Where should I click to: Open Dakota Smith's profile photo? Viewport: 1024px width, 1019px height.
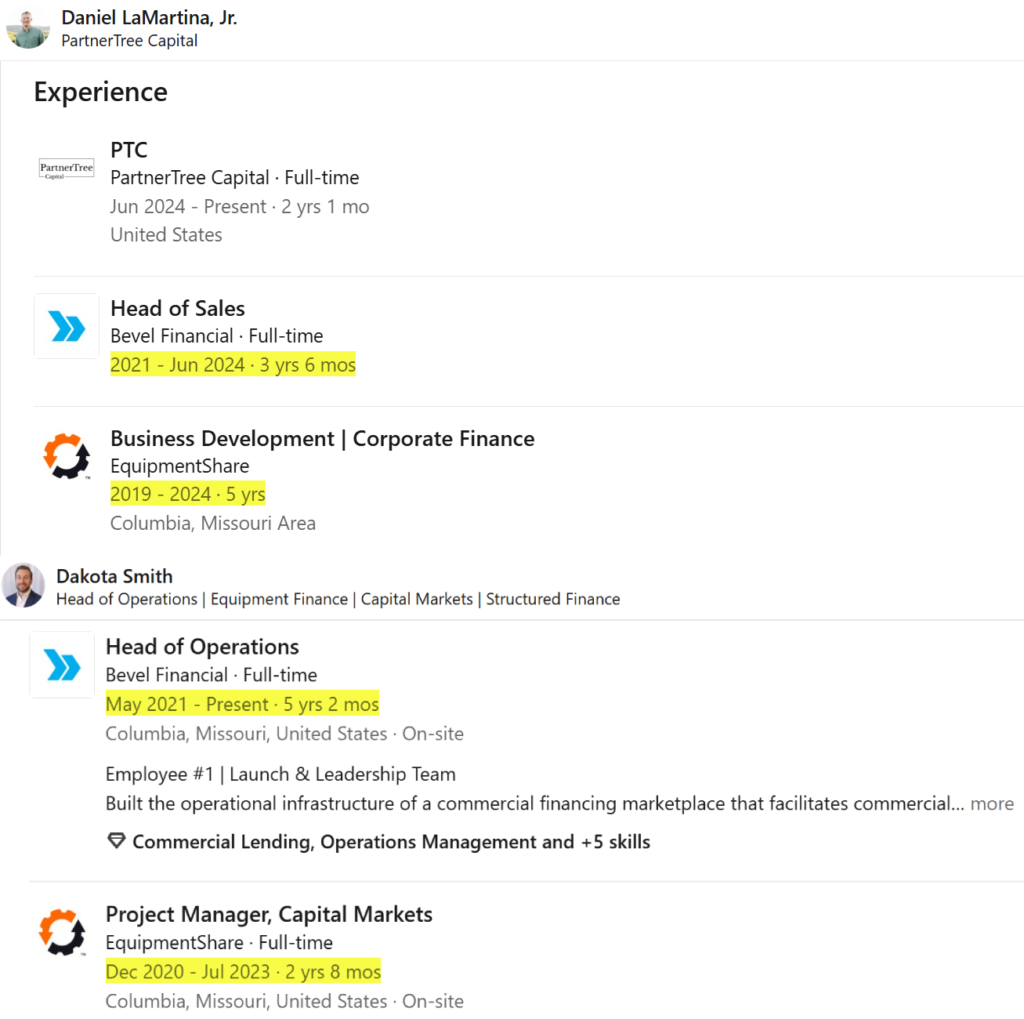pyautogui.click(x=24, y=585)
